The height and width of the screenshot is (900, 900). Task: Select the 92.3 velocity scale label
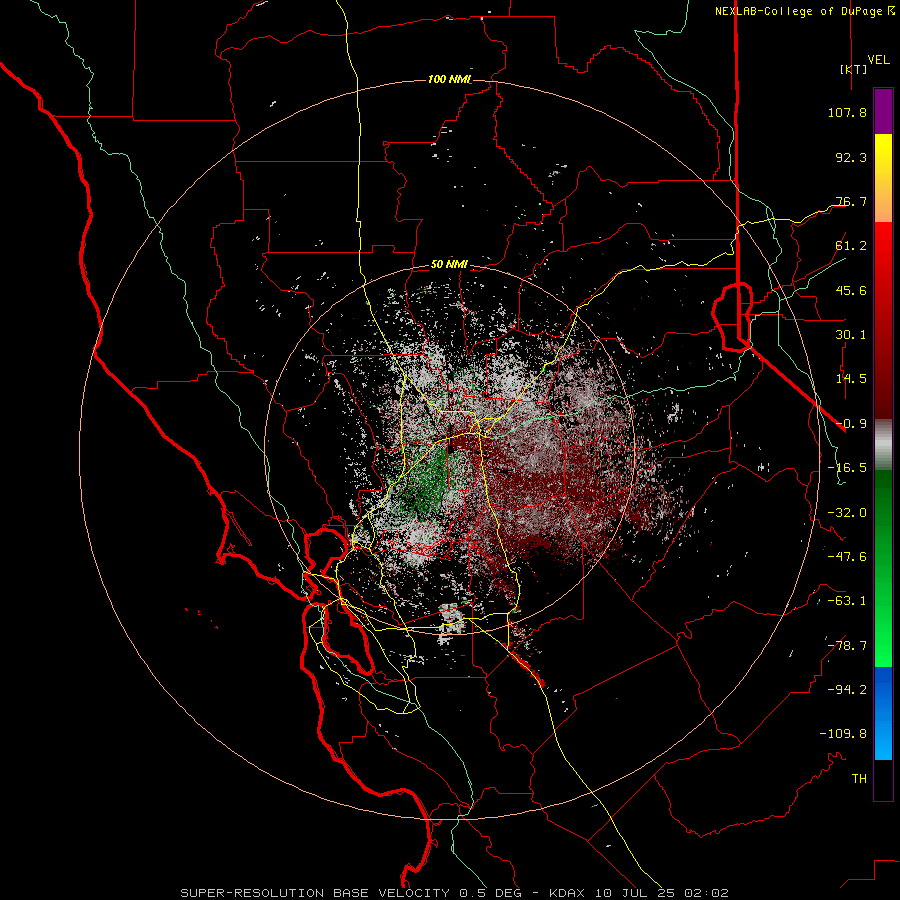(851, 157)
